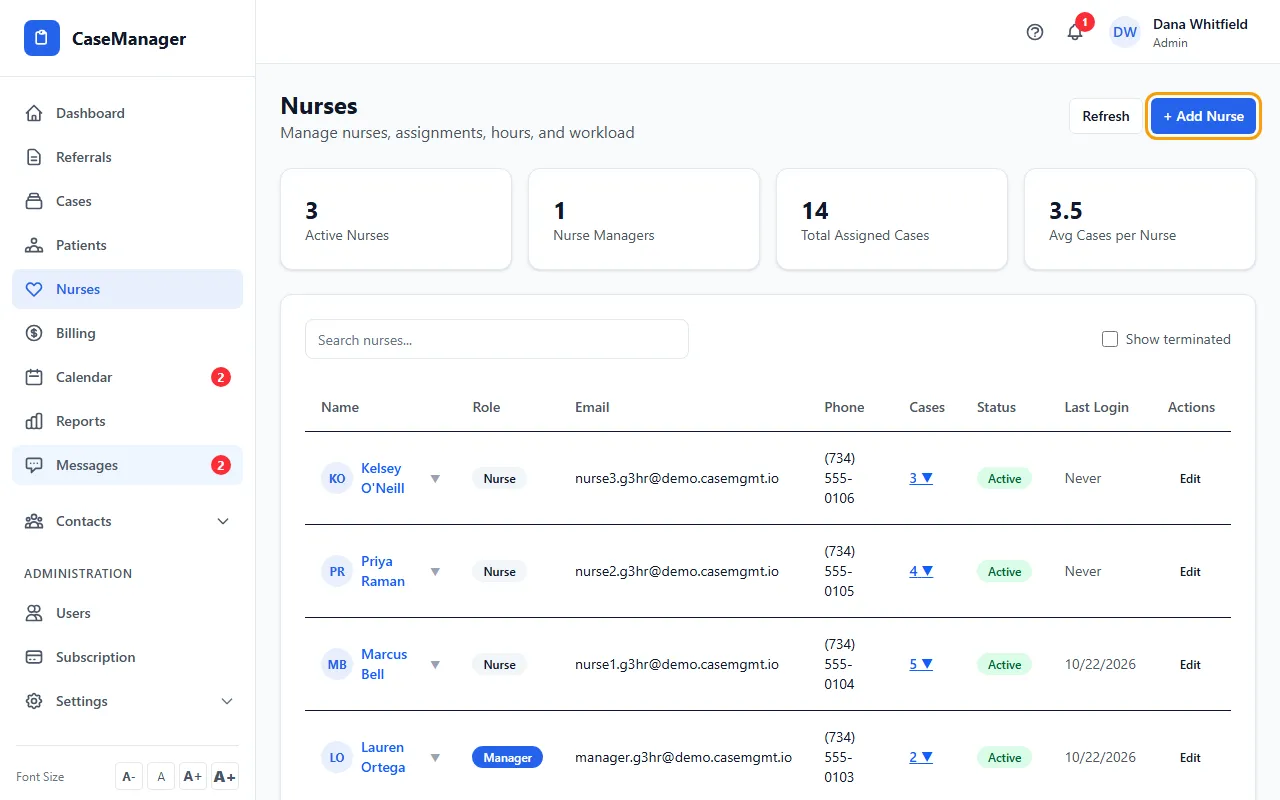Click the Subscription card icon
Viewport: 1280px width, 800px height.
[x=34, y=657]
